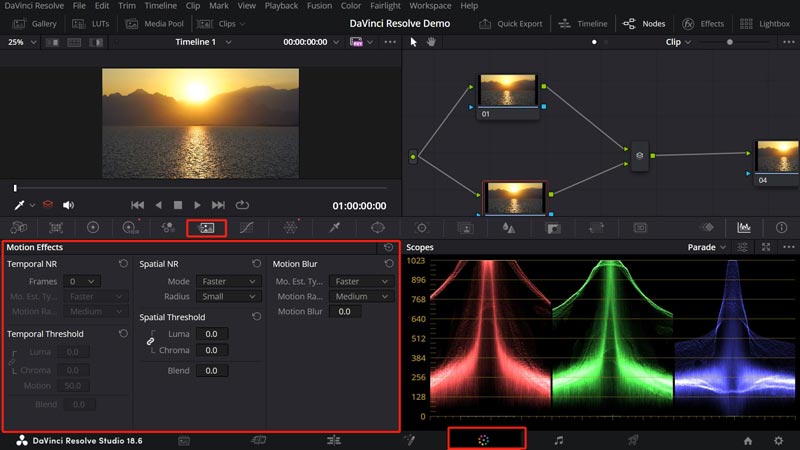Open the Playback menu

pyautogui.click(x=281, y=6)
